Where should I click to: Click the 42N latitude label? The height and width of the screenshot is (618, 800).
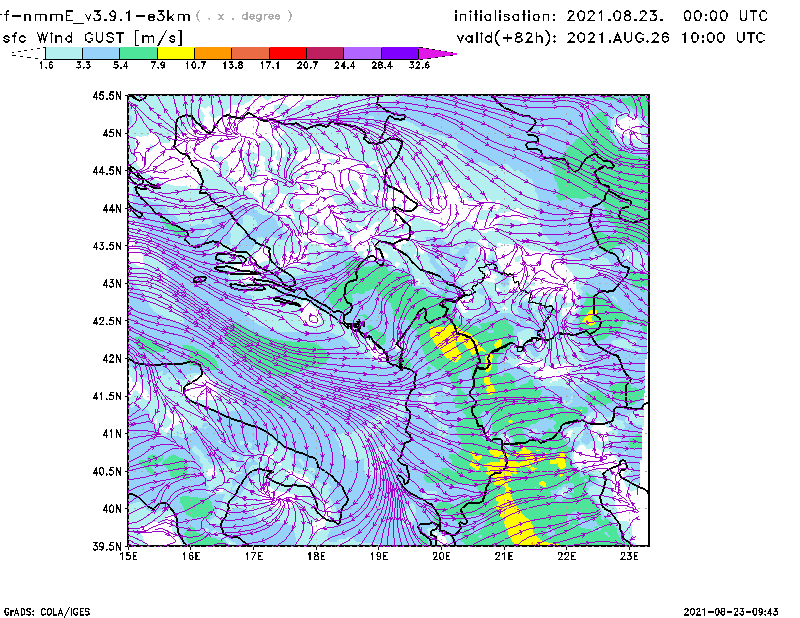pyautogui.click(x=112, y=358)
